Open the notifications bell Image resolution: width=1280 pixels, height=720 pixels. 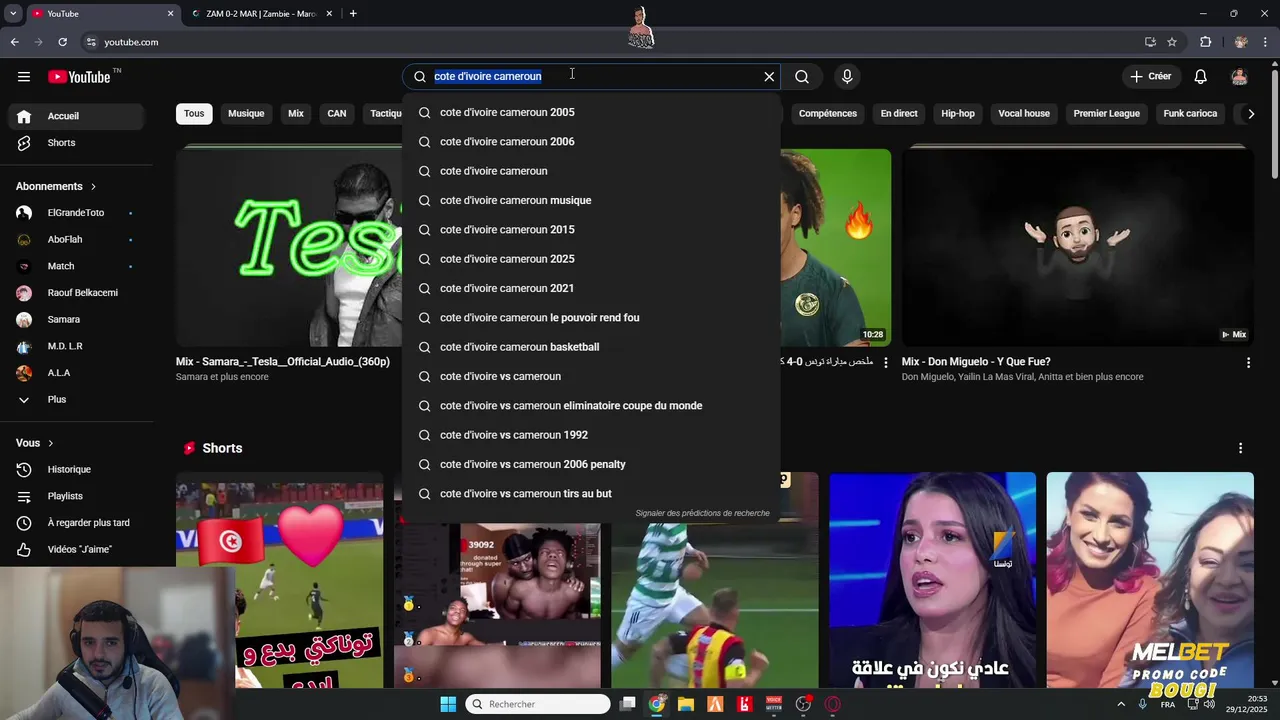click(x=1201, y=77)
